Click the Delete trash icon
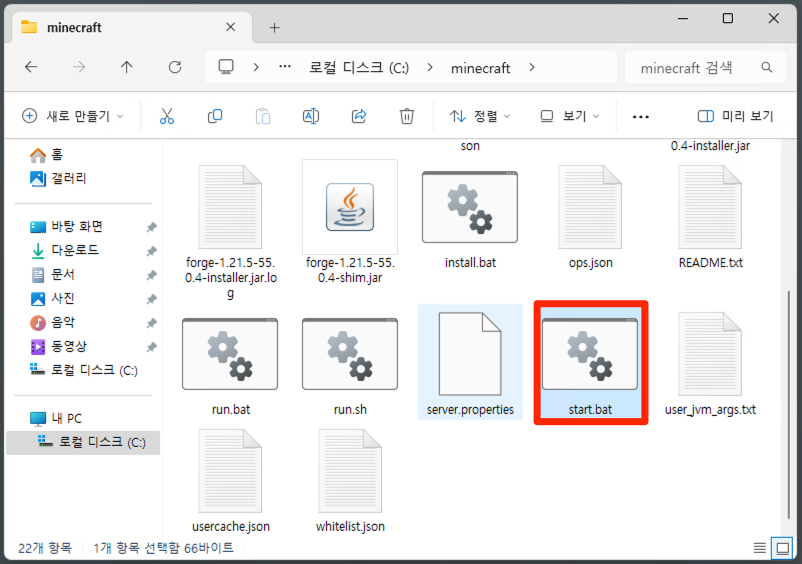The height and width of the screenshot is (564, 802). click(407, 116)
